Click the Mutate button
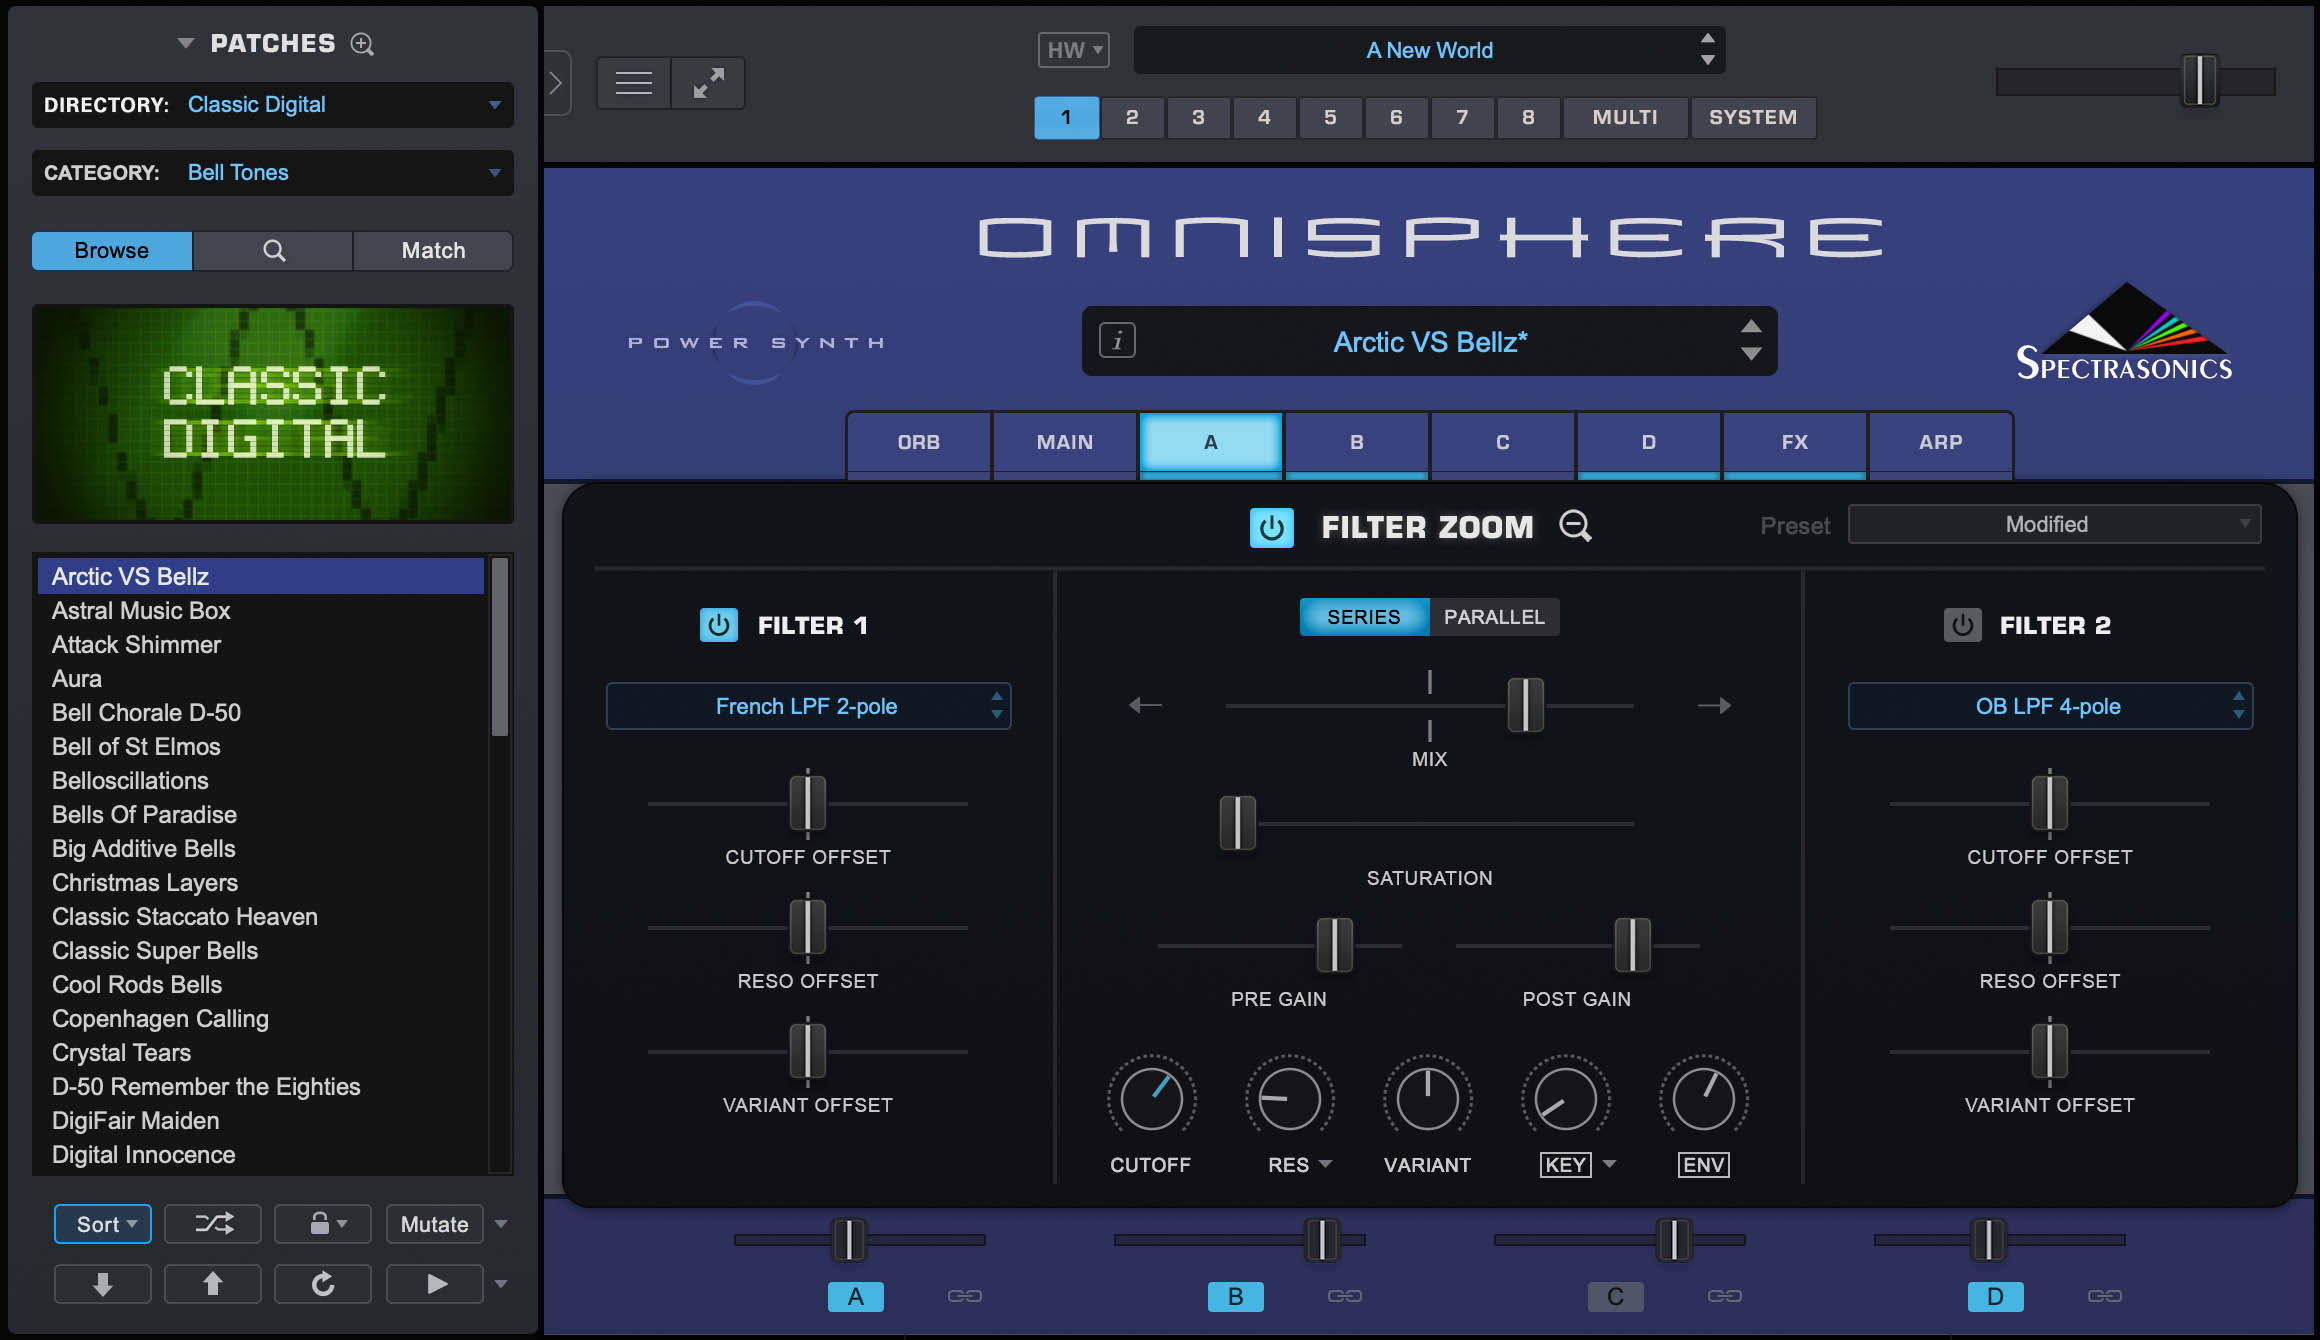This screenshot has height=1340, width=2320. click(x=434, y=1223)
